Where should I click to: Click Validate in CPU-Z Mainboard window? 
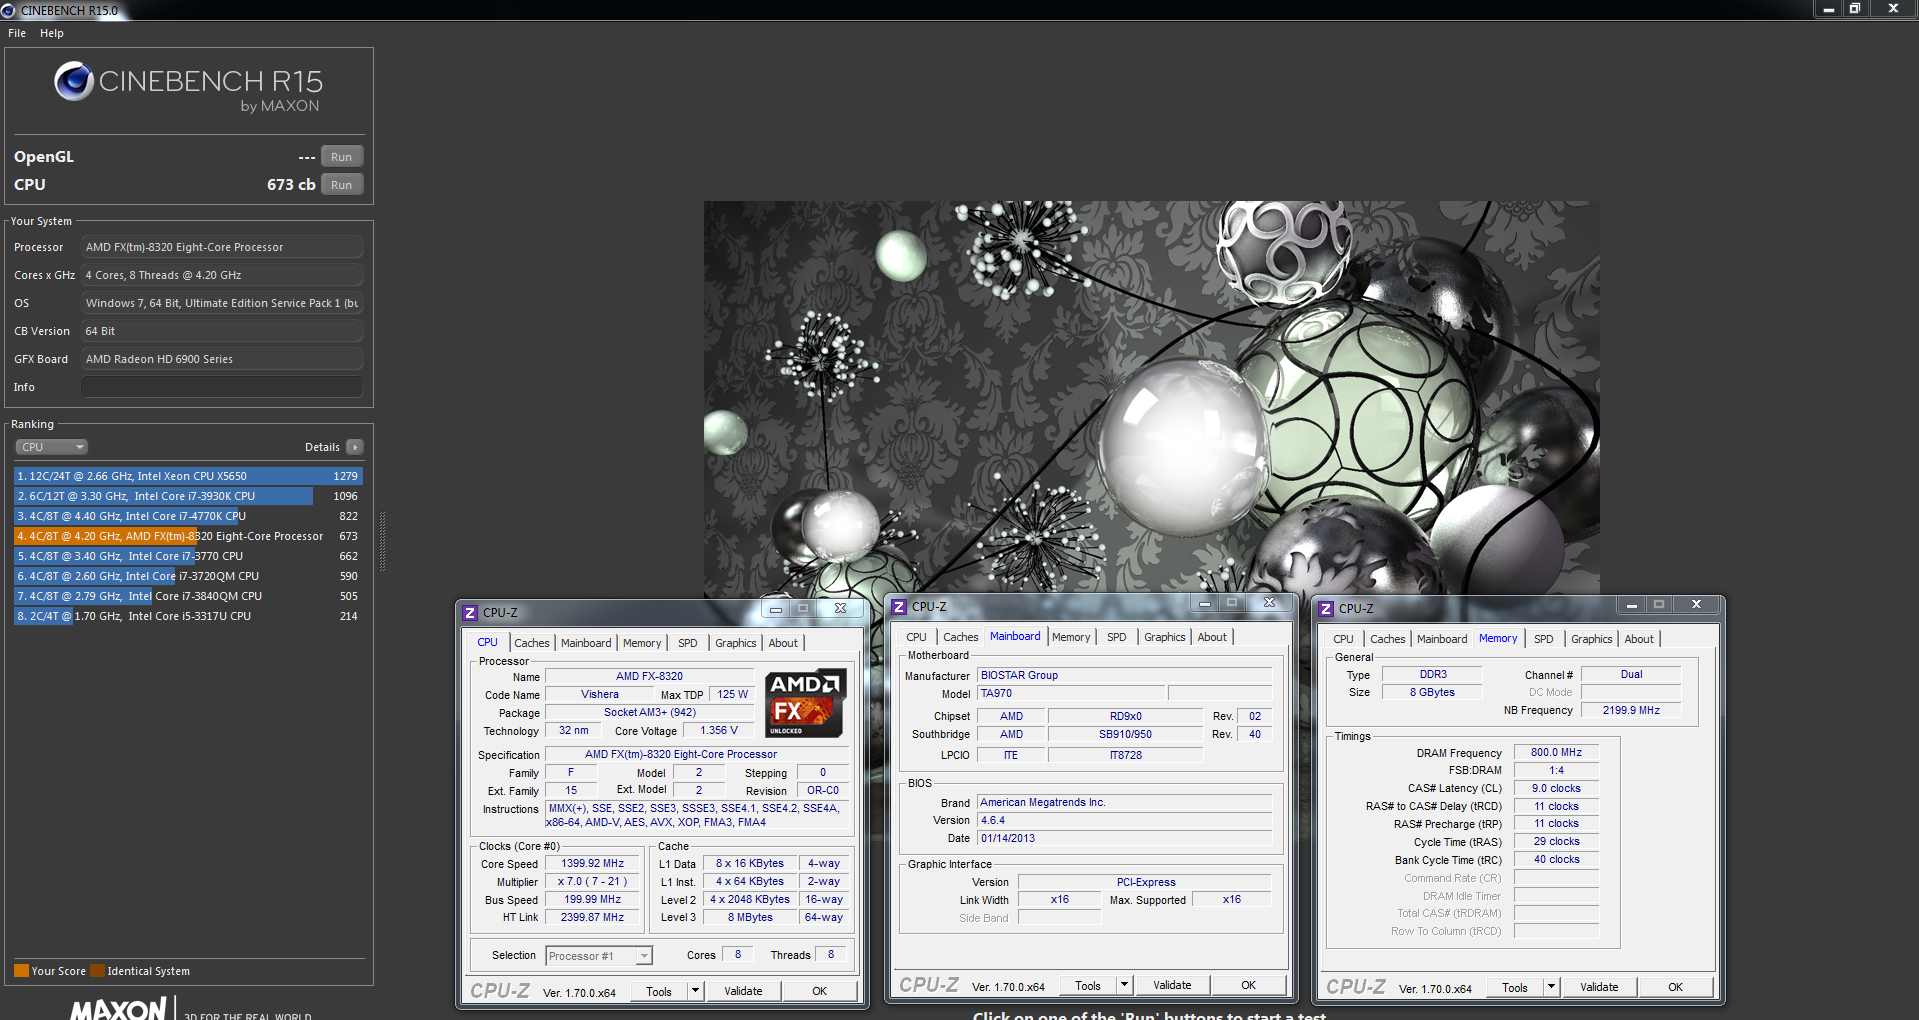pyautogui.click(x=1172, y=985)
